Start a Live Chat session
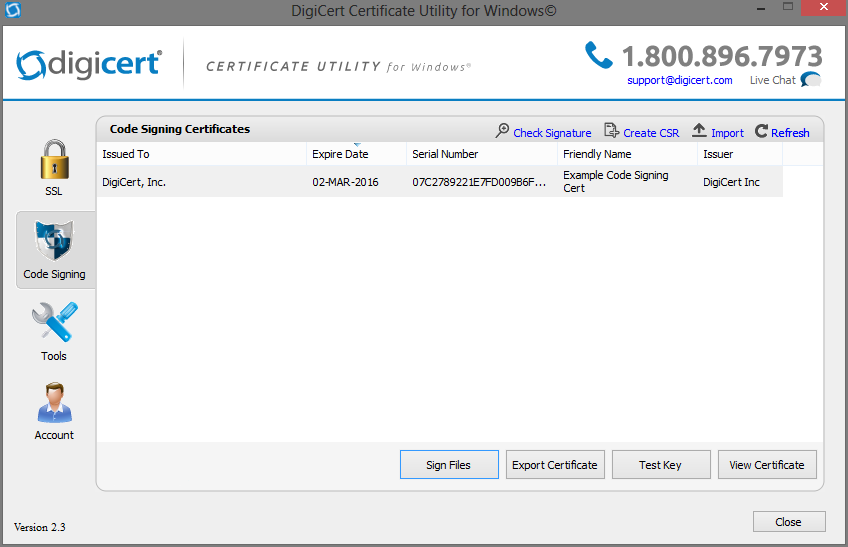 pyautogui.click(x=773, y=80)
